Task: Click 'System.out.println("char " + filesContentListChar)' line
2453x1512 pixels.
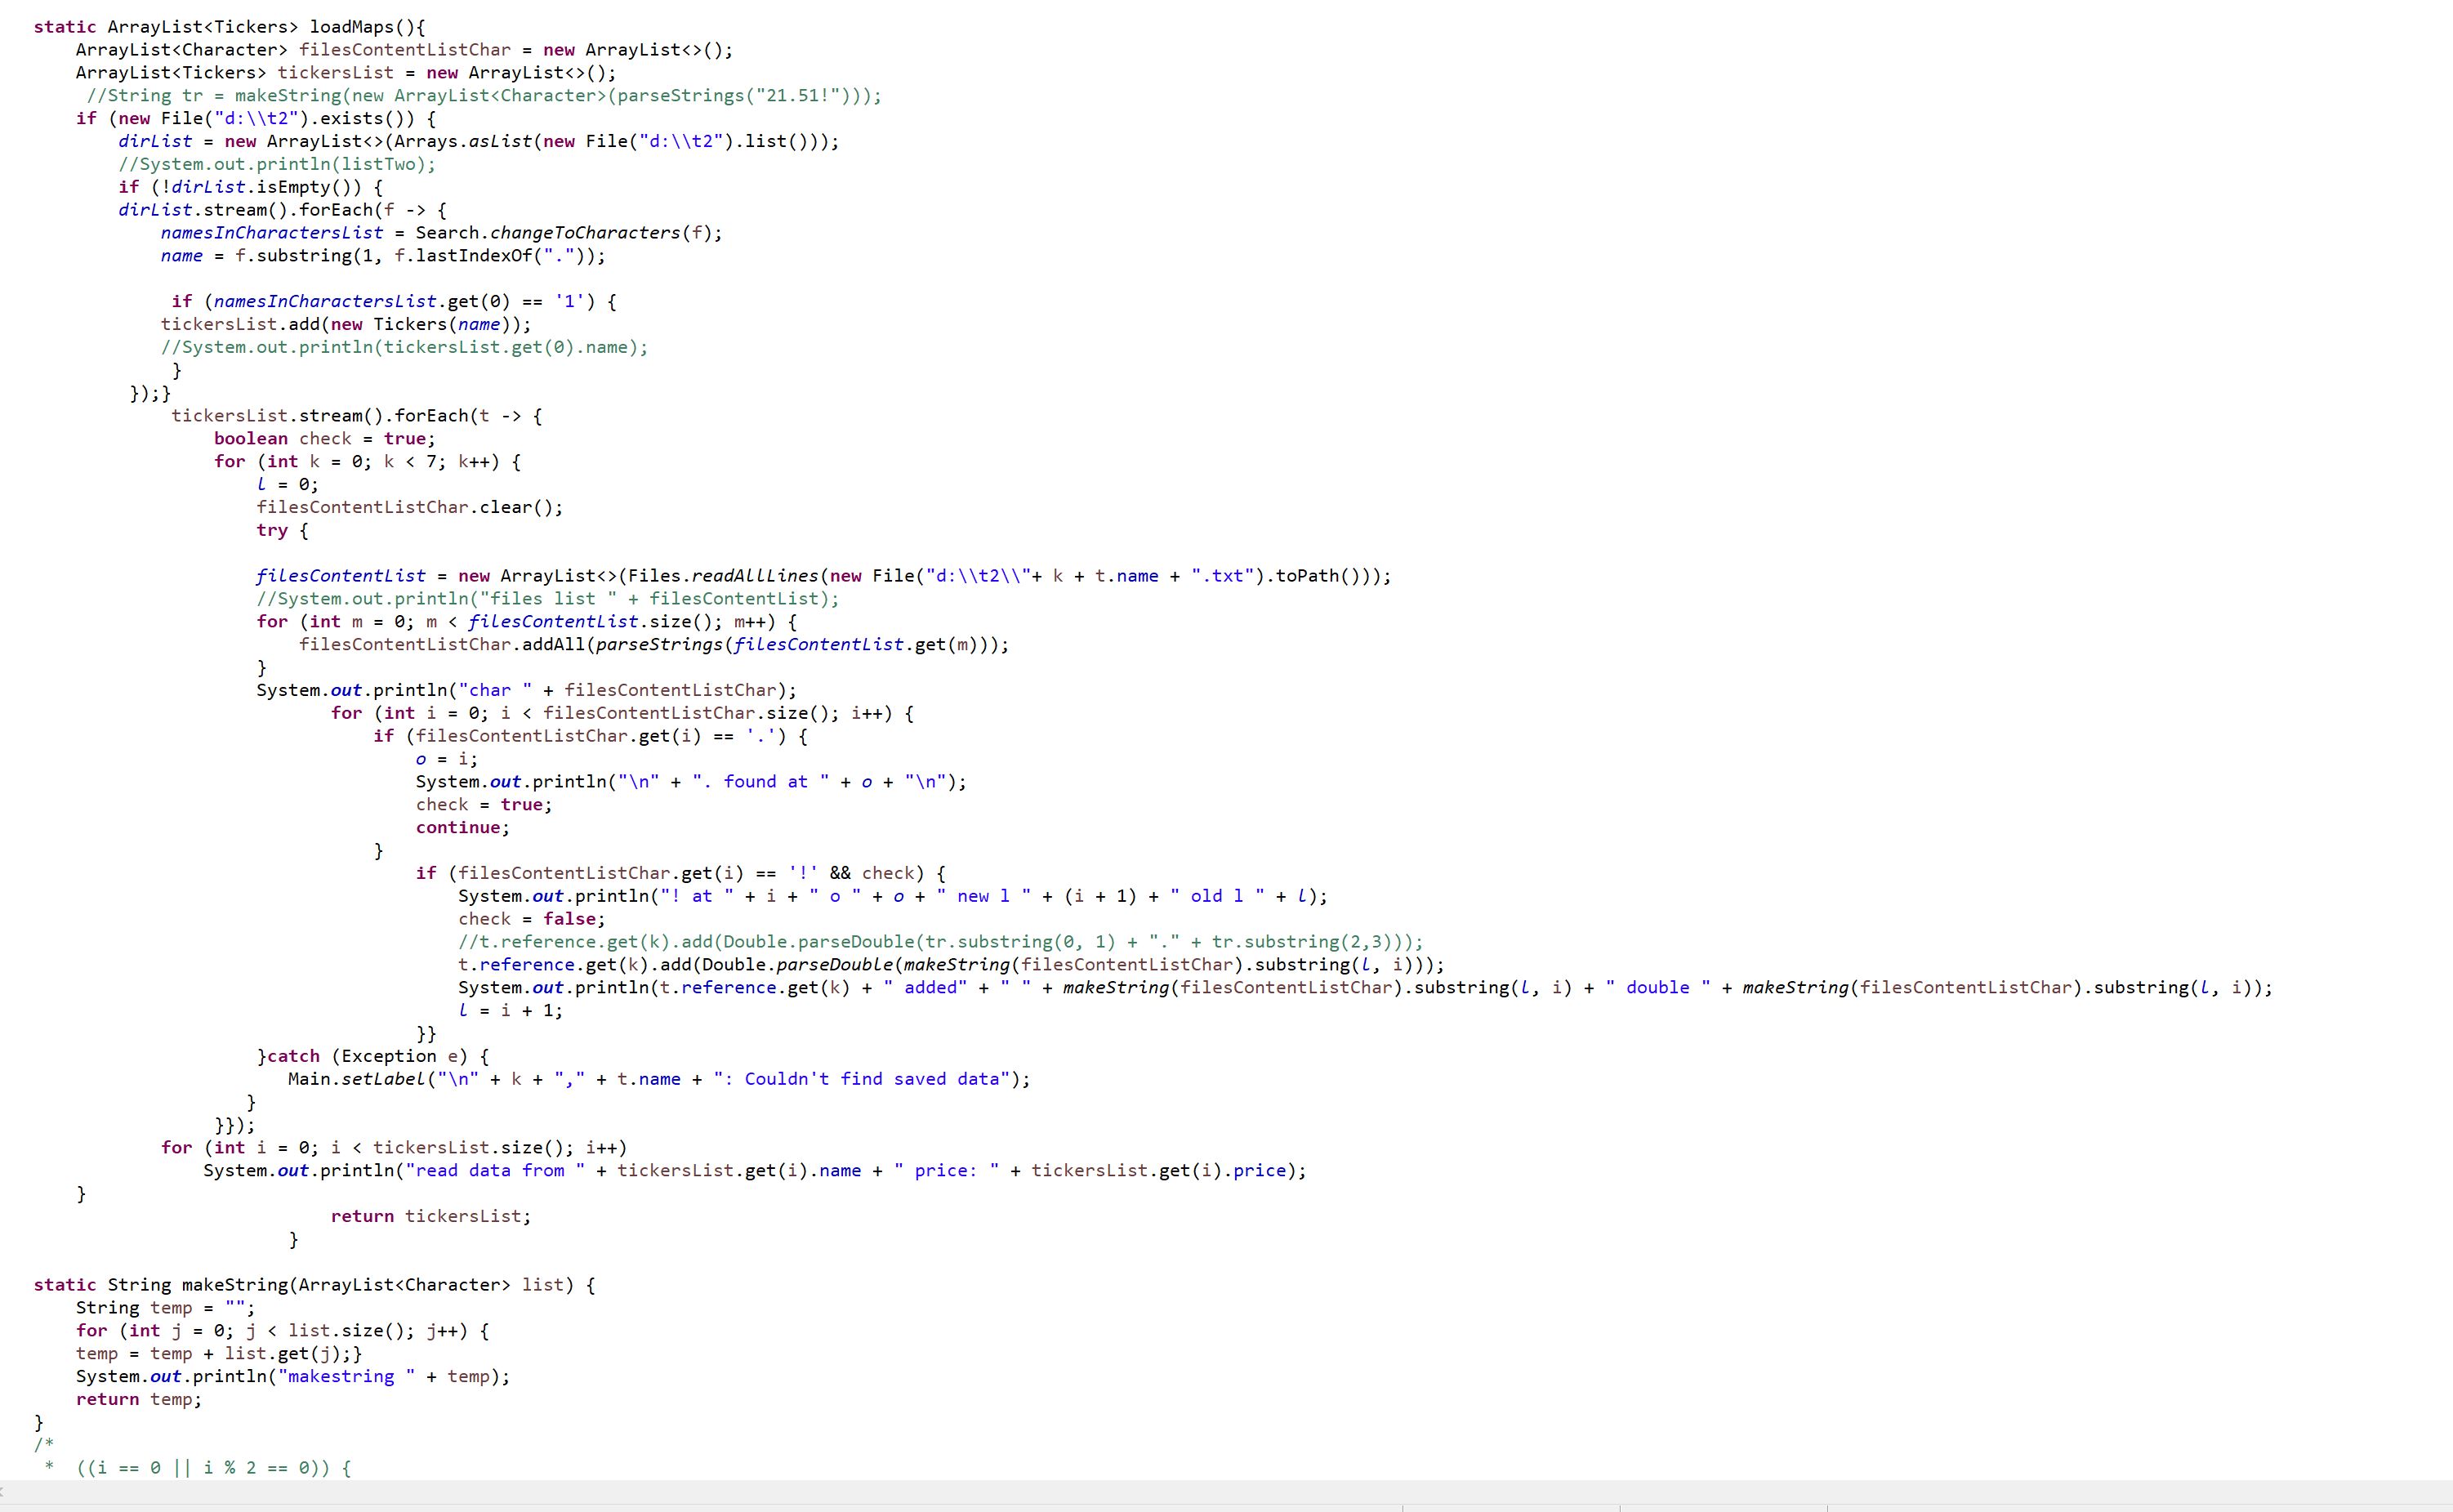Action: pos(527,690)
